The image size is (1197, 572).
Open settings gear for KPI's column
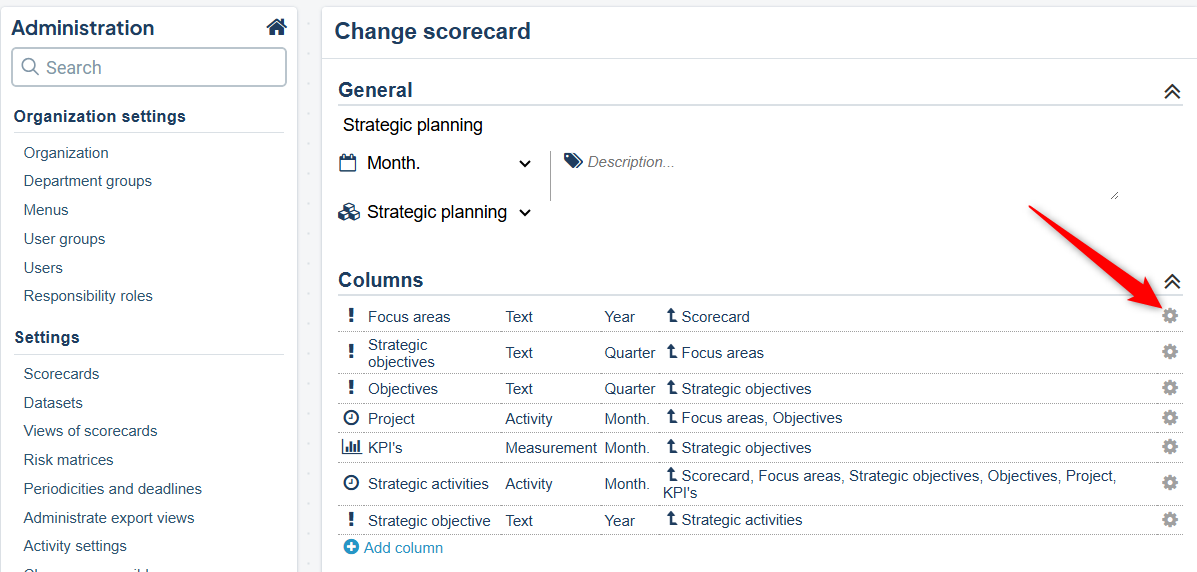point(1170,447)
